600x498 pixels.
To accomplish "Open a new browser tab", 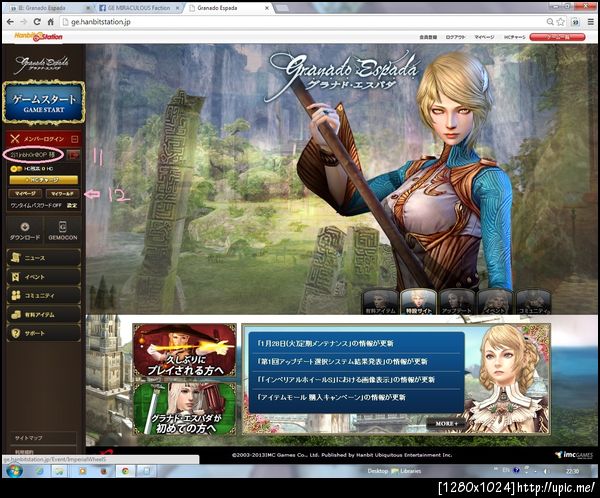I will point(282,8).
